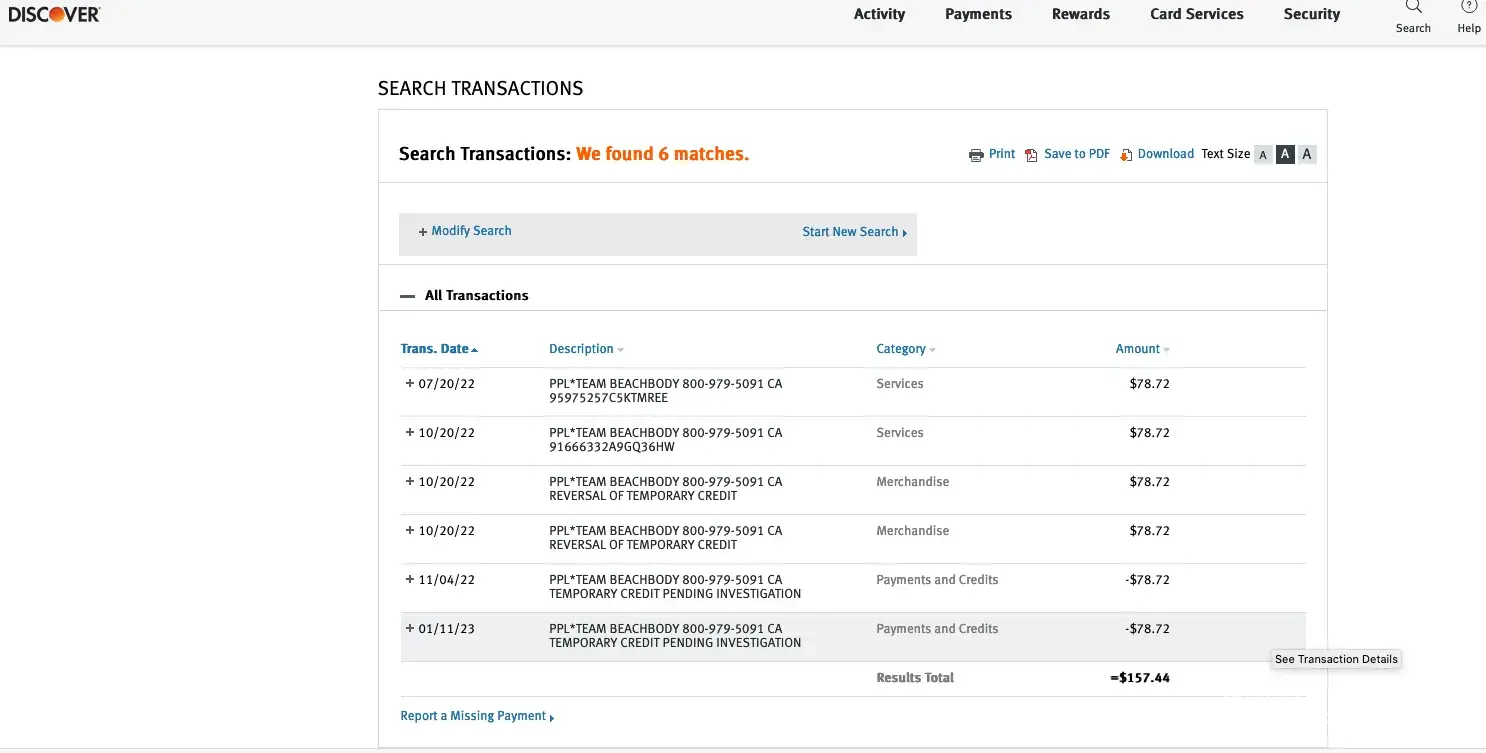Click the Print printer icon
The width and height of the screenshot is (1486, 753).
point(976,155)
